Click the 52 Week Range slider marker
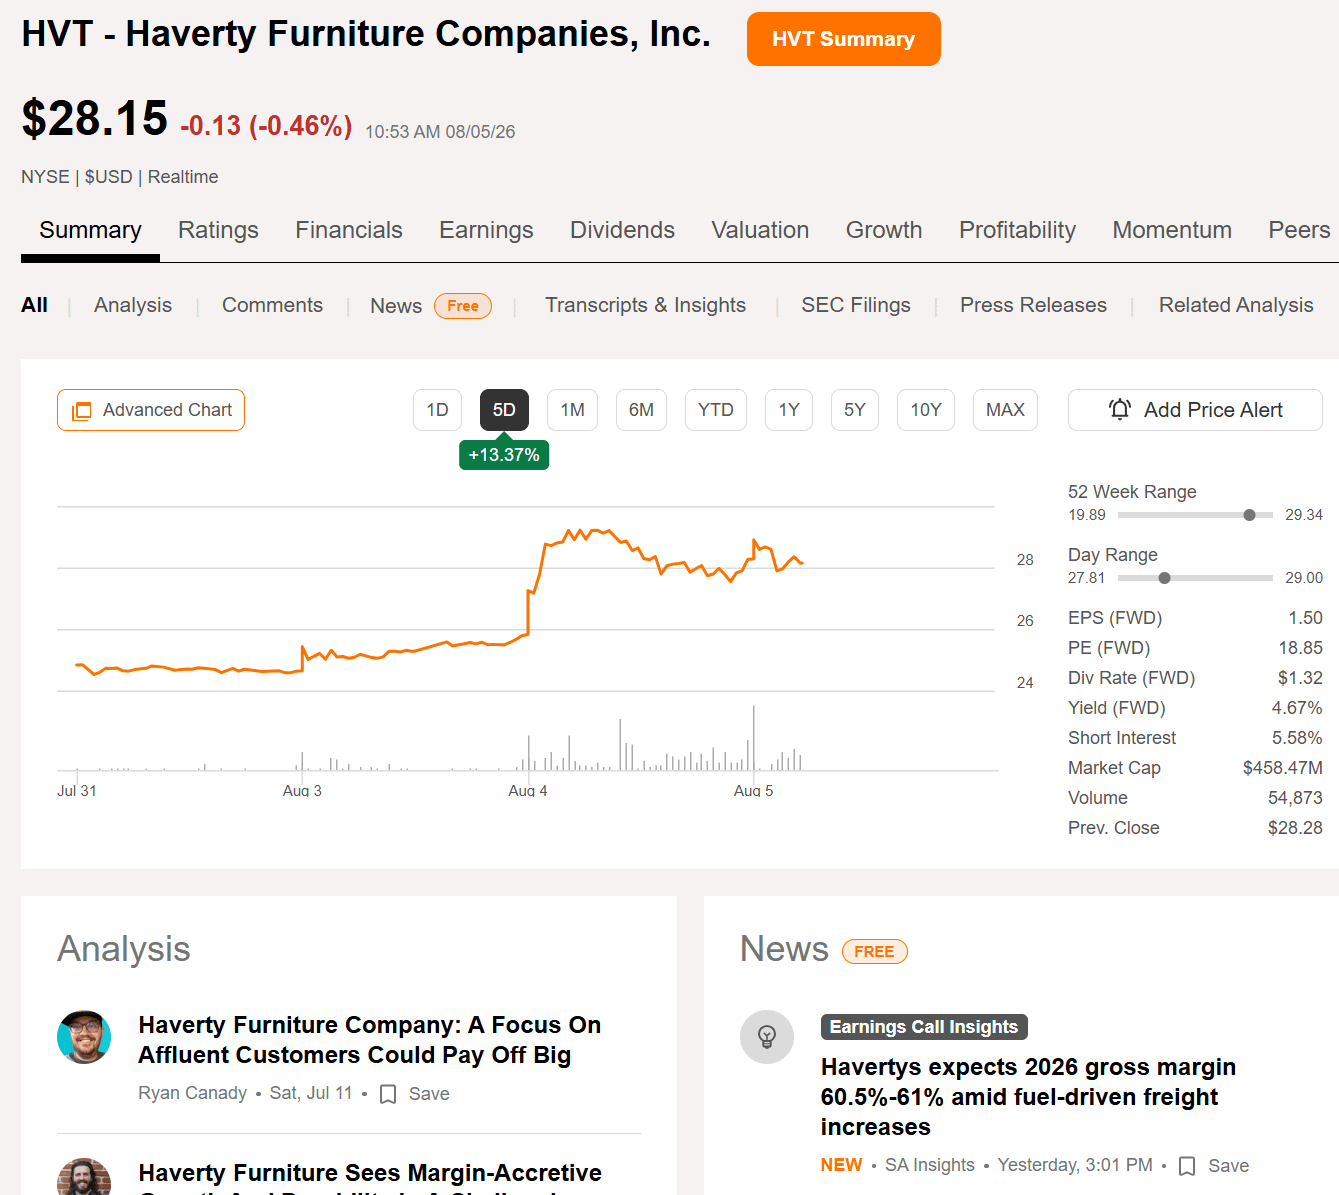 (x=1249, y=515)
